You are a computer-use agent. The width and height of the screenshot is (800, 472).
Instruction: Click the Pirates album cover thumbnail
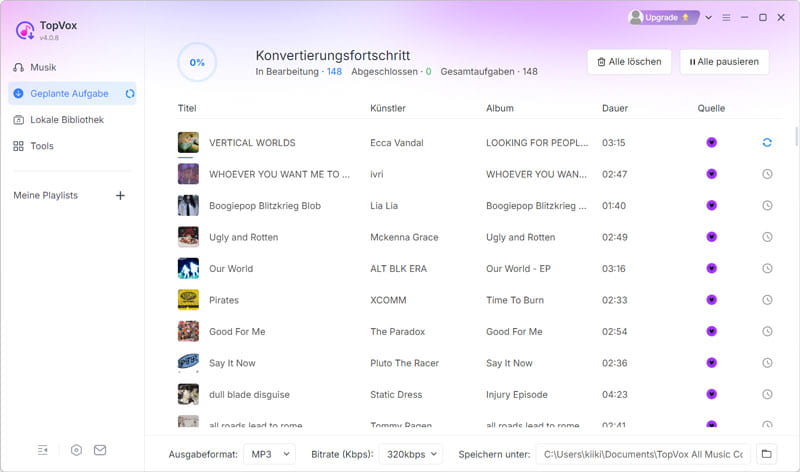pyautogui.click(x=188, y=300)
